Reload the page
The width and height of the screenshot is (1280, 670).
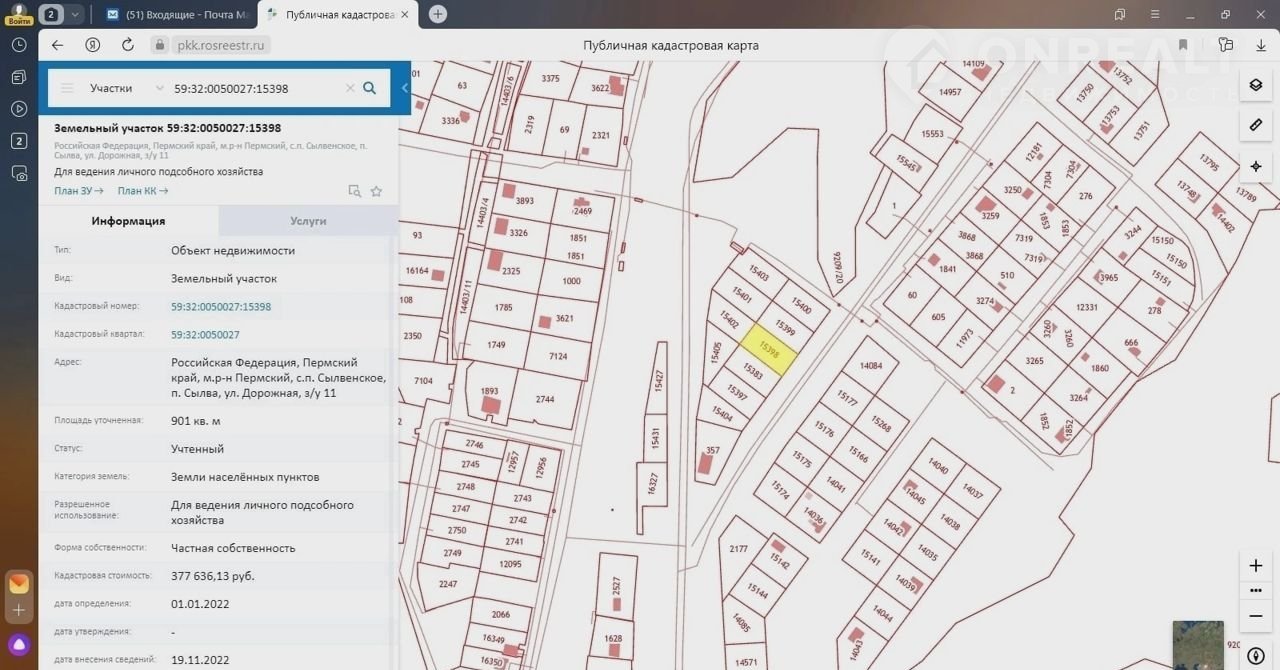point(127,45)
